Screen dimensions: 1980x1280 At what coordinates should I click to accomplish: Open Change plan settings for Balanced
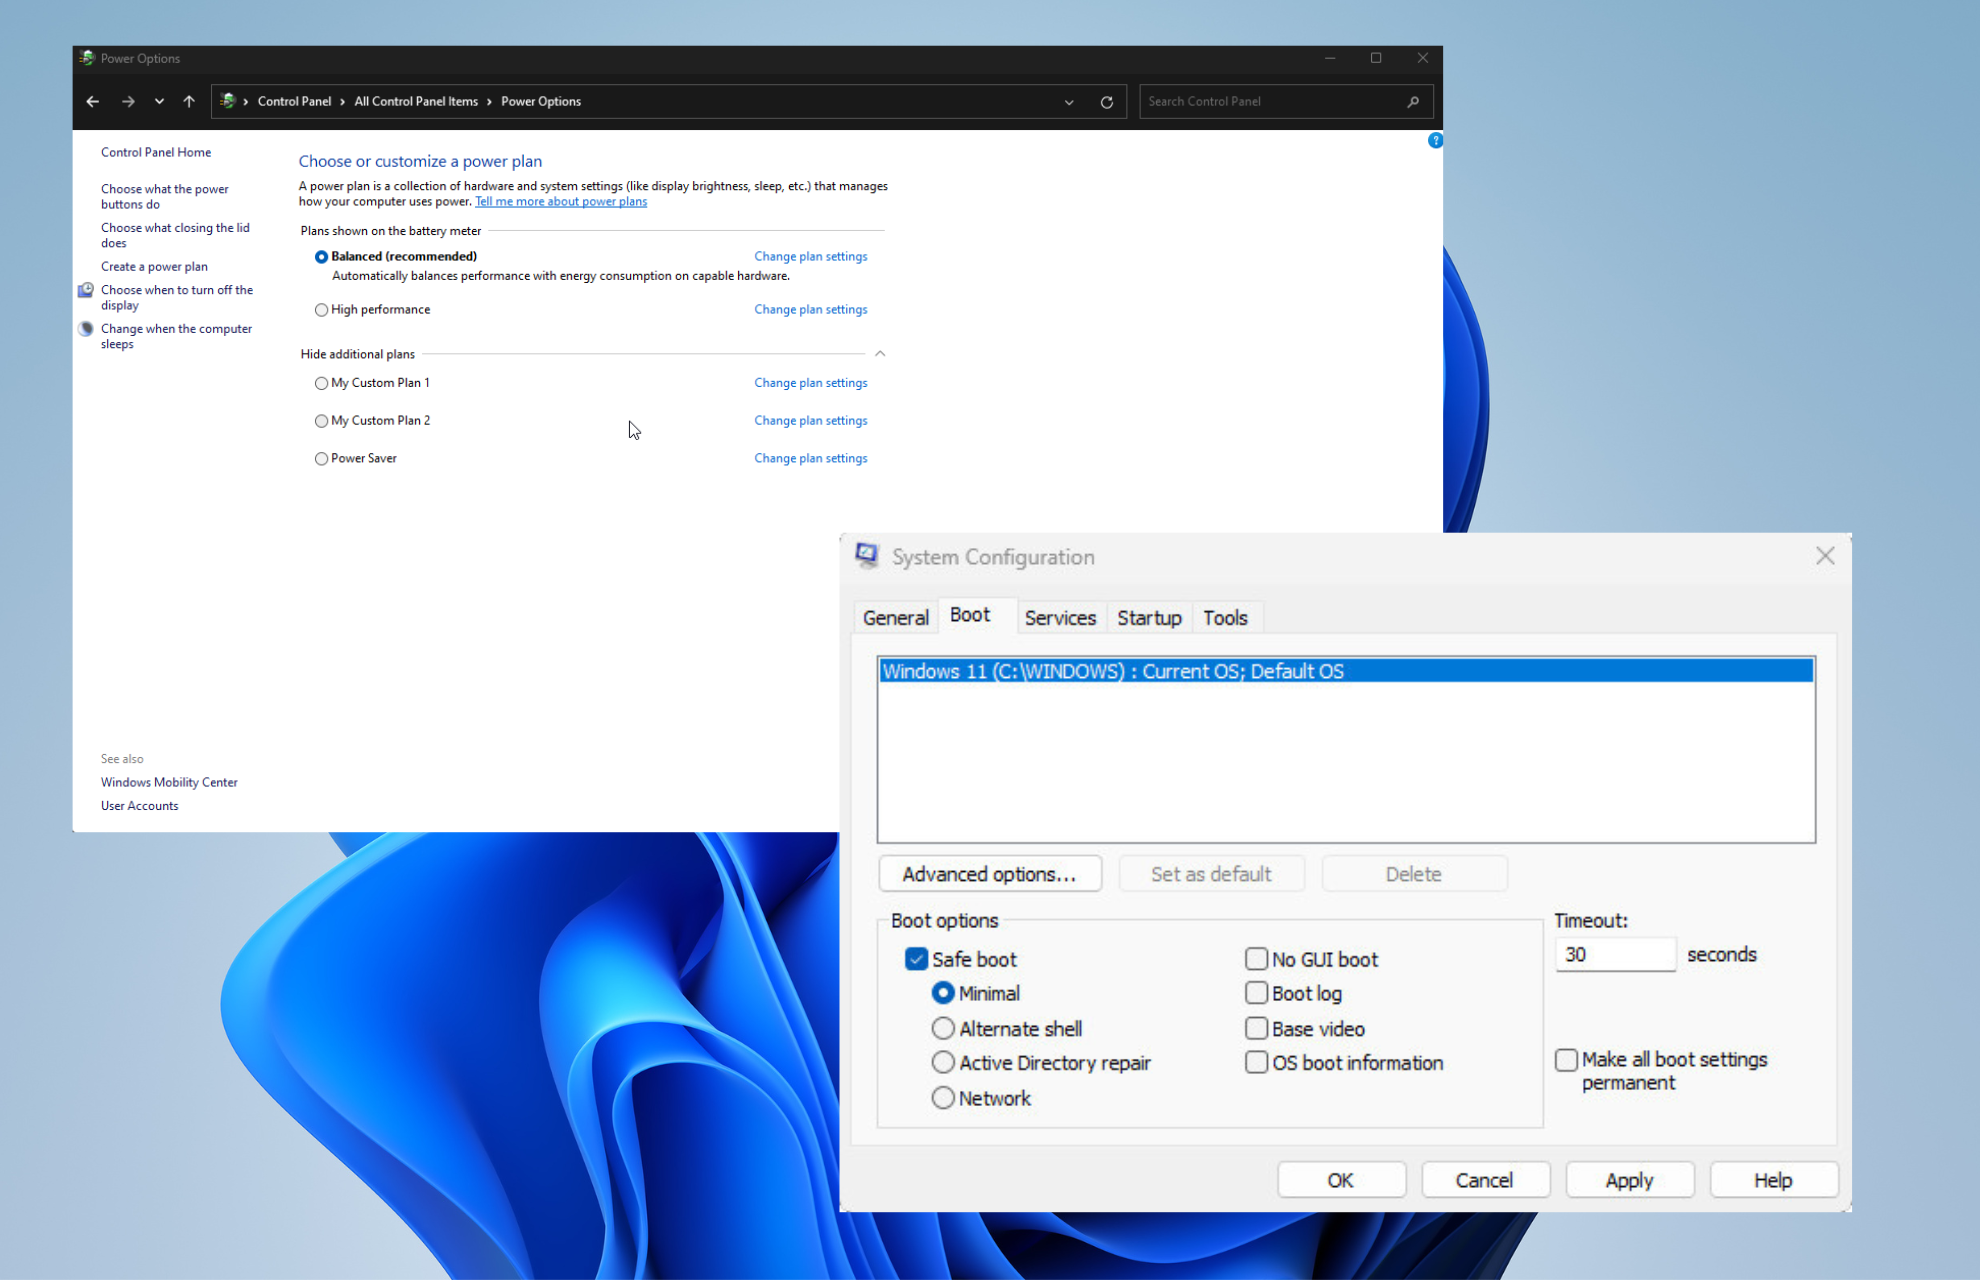coord(810,256)
